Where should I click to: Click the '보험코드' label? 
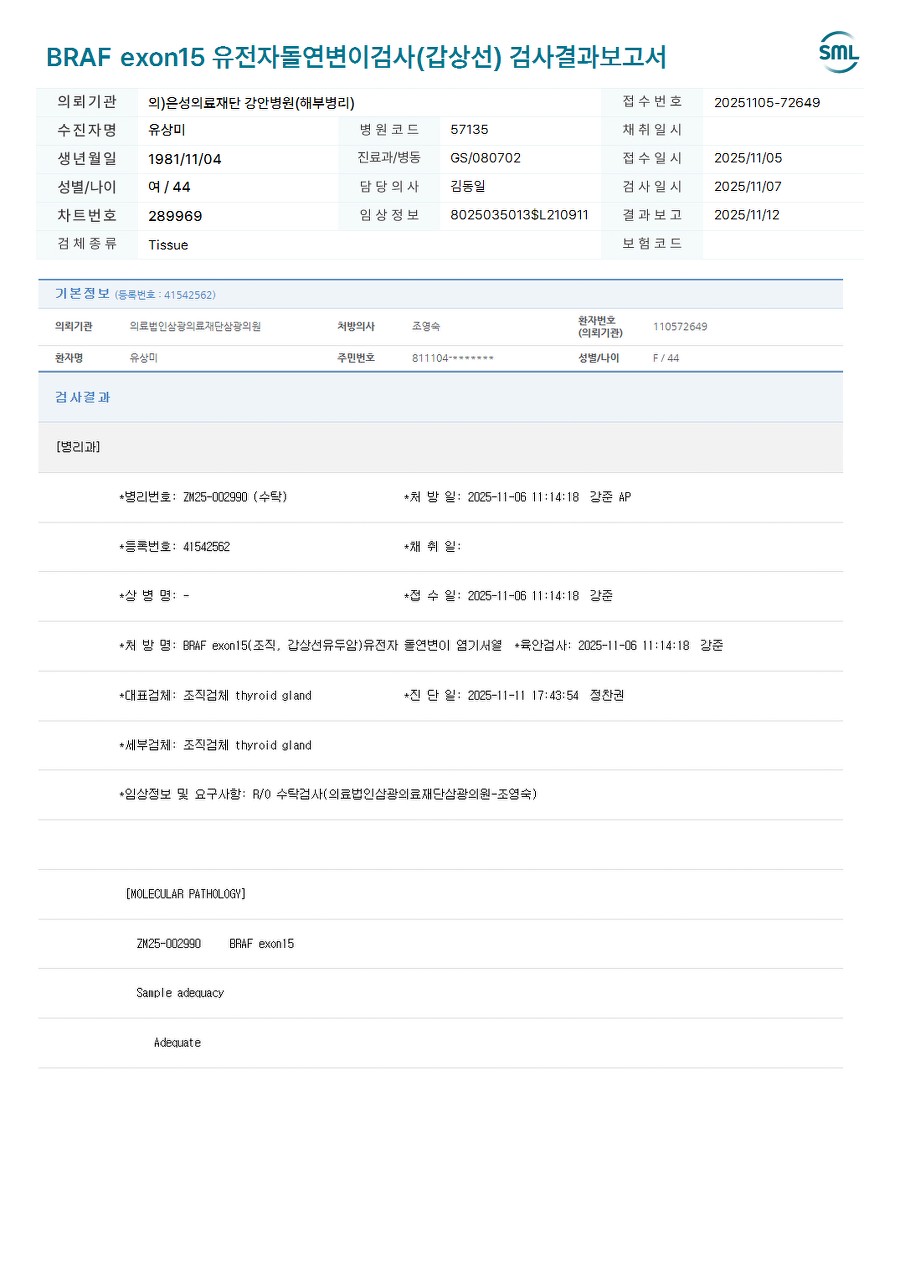point(652,244)
